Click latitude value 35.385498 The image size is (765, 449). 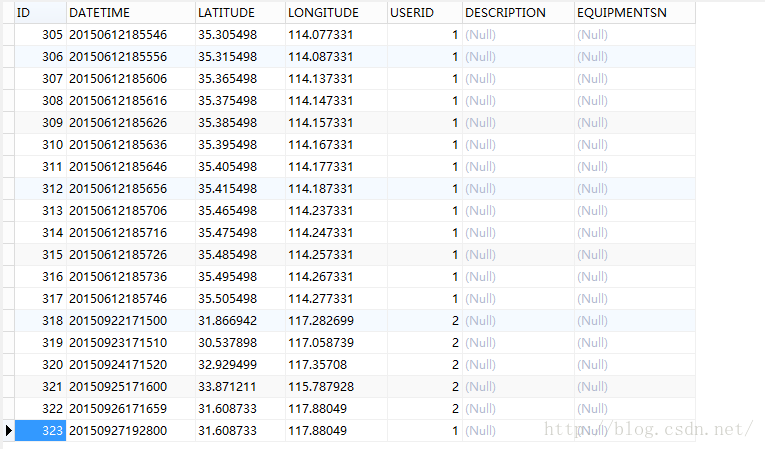pyautogui.click(x=240, y=122)
